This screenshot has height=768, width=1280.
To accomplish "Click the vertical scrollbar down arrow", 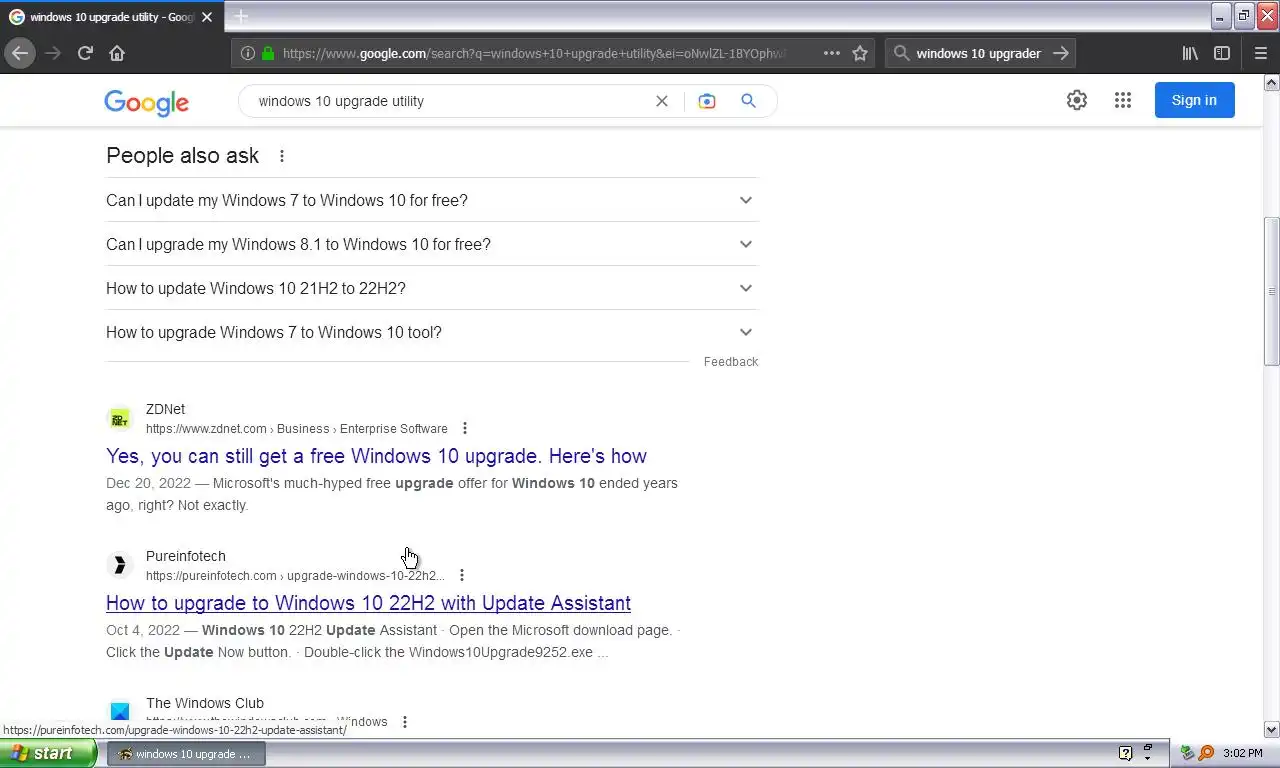I will [1272, 730].
